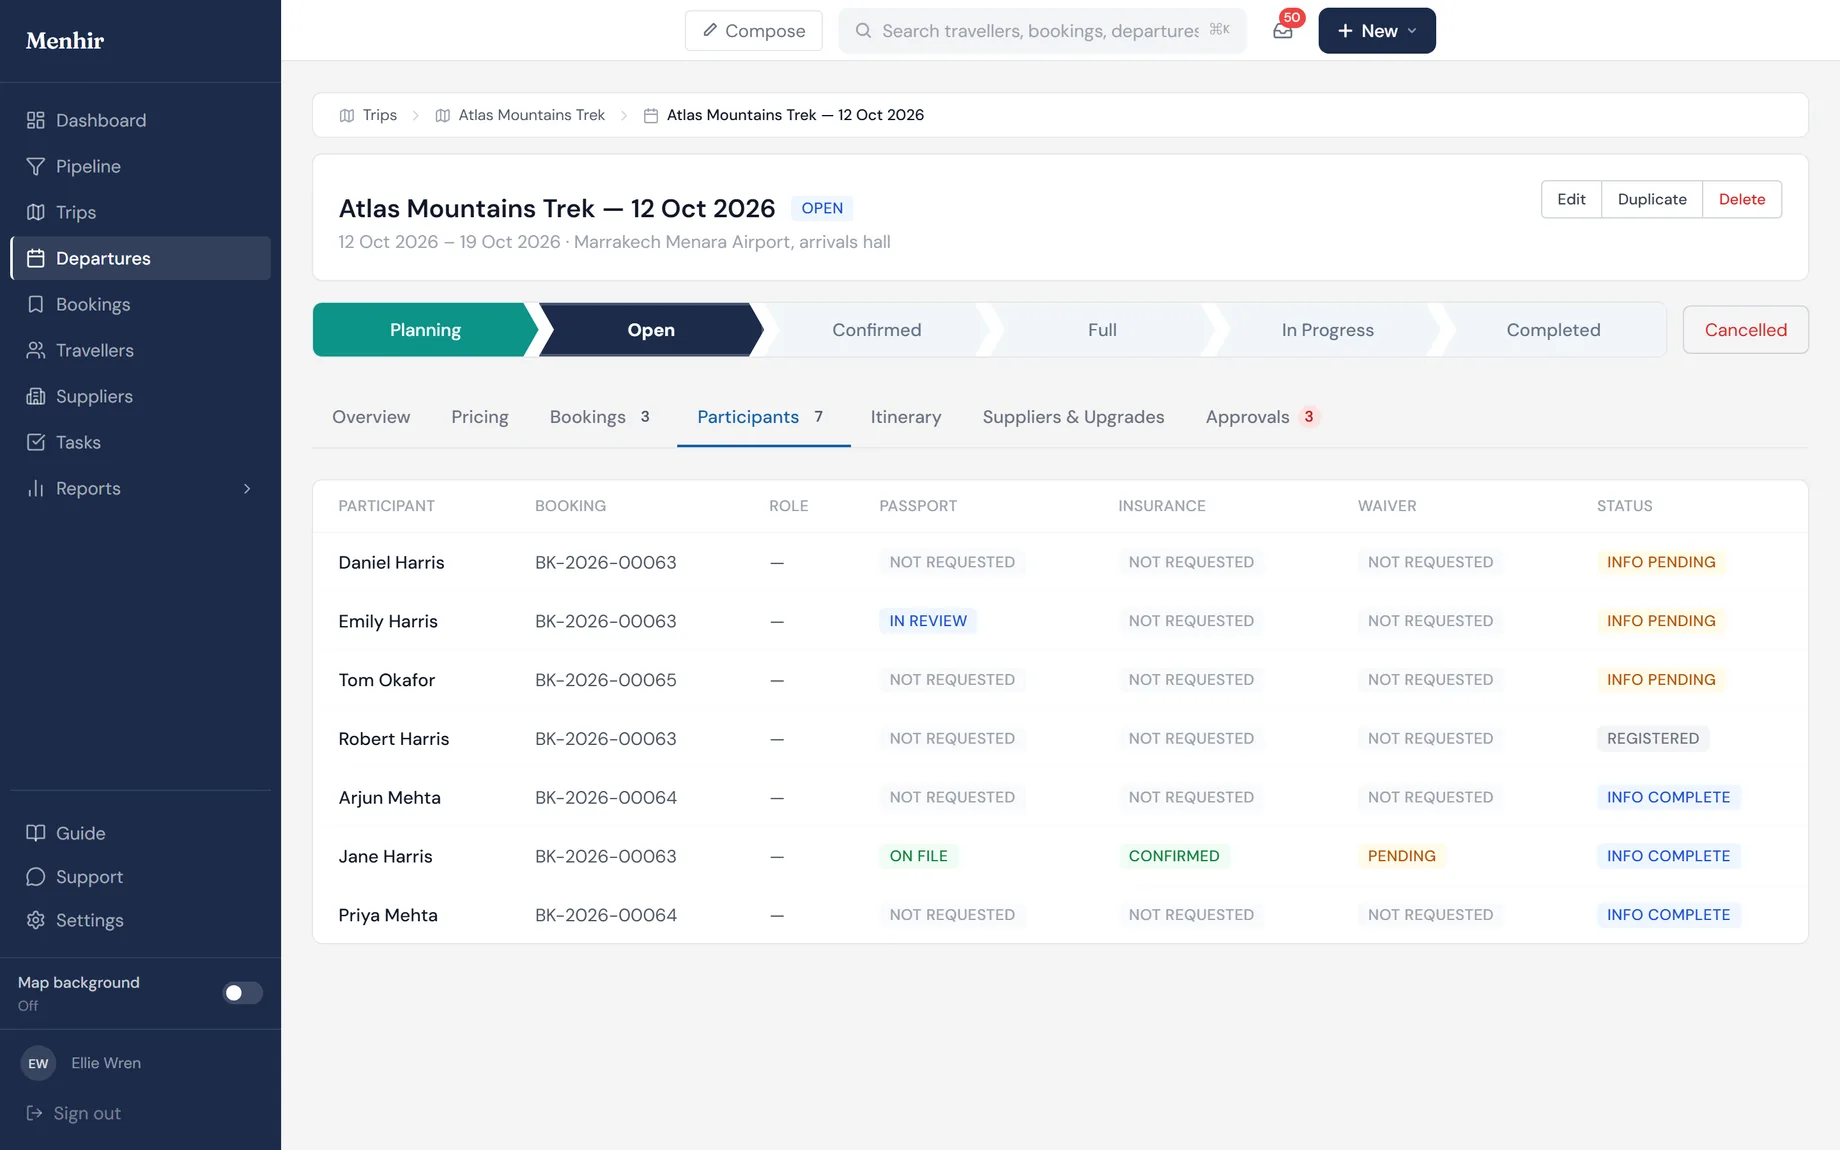This screenshot has width=1840, height=1150.
Task: Switch to the Pricing tab
Action: tap(480, 417)
